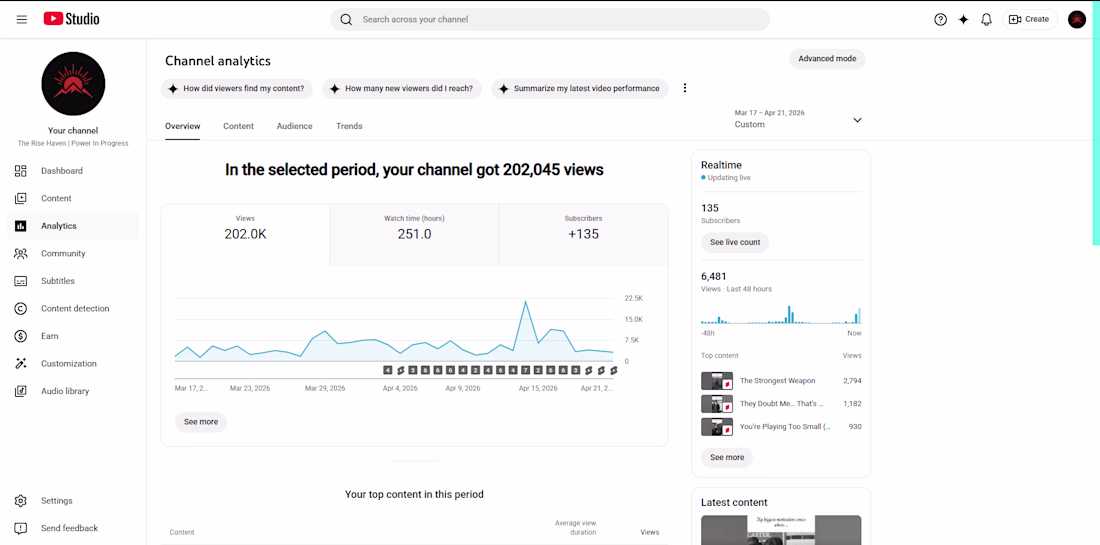Image resolution: width=1100 pixels, height=545 pixels.
Task: Open Customization in the sidebar
Action: click(x=73, y=363)
